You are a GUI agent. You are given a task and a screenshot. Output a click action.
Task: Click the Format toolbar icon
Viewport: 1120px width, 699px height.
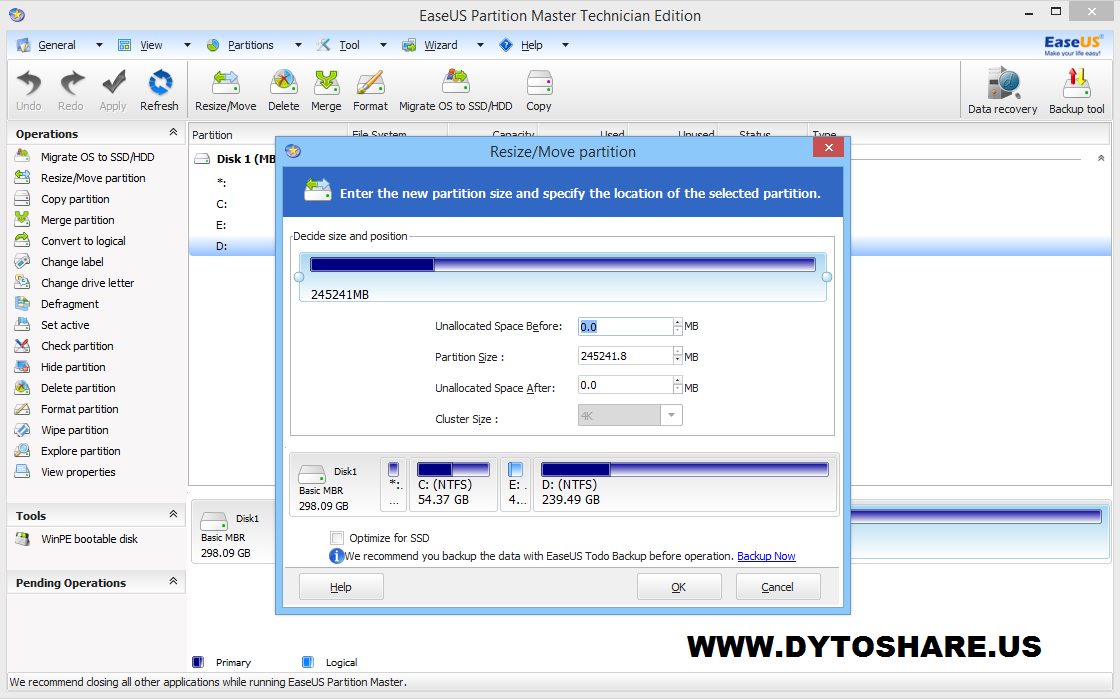[370, 90]
